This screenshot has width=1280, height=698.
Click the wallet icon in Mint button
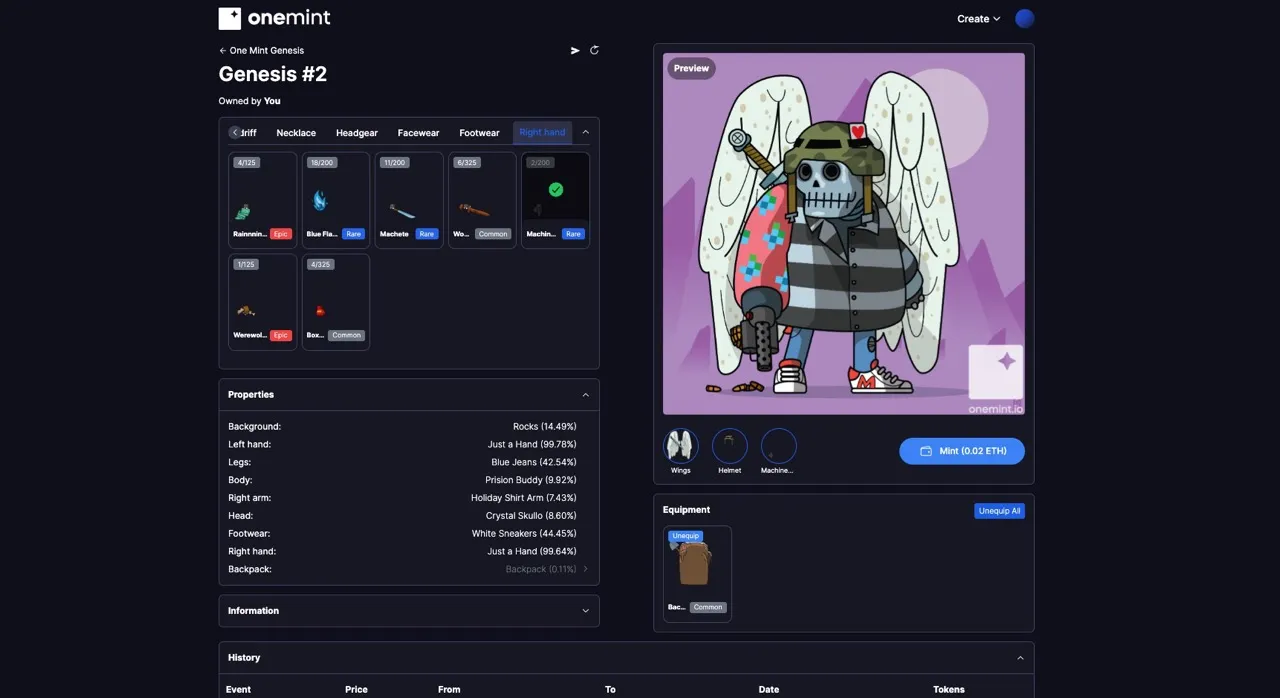(x=926, y=451)
